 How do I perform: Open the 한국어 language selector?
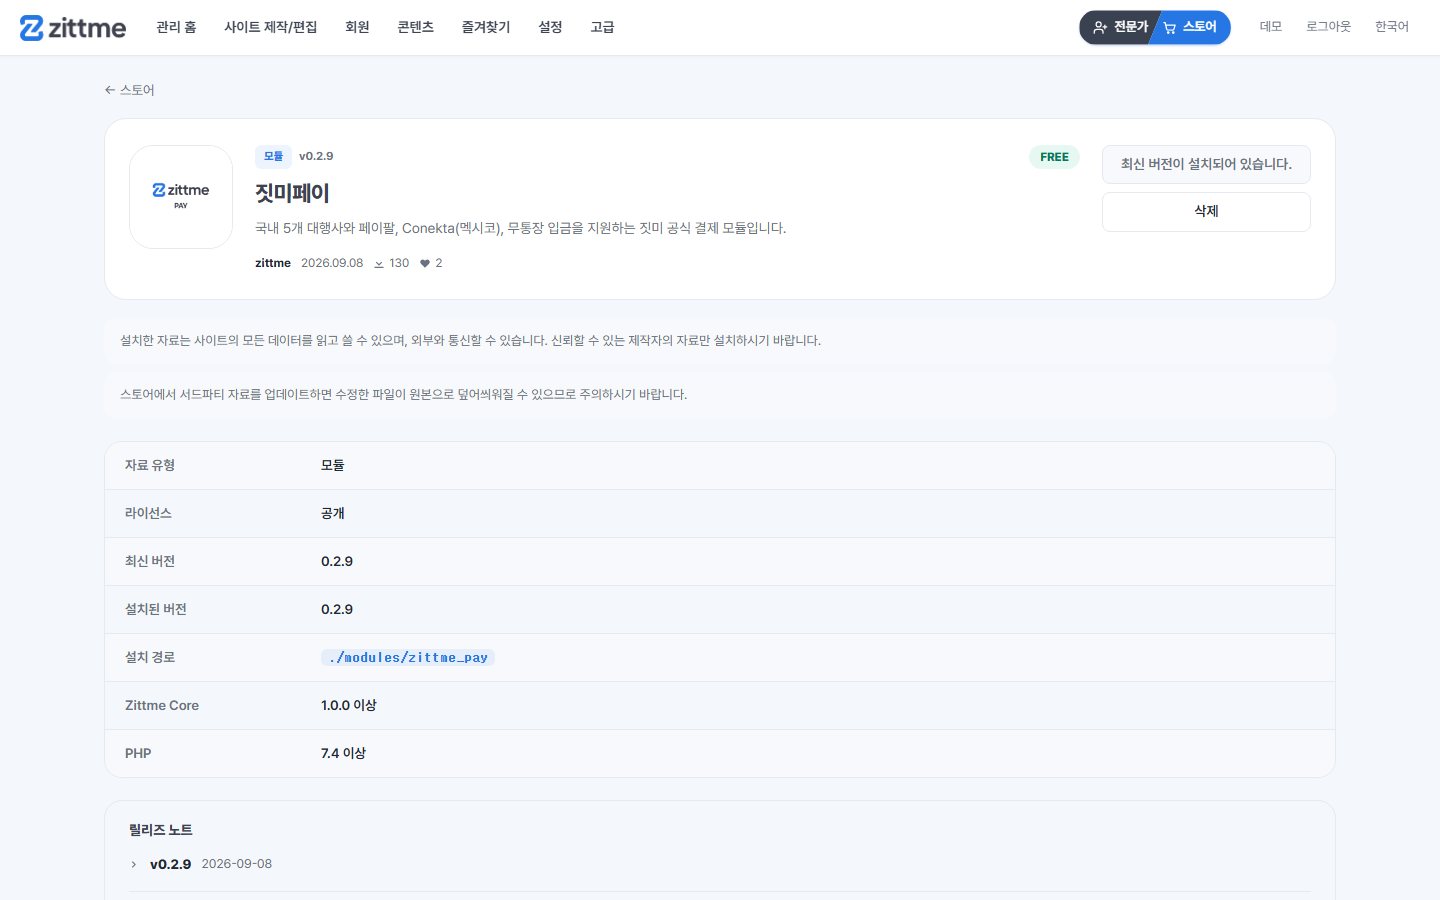[x=1392, y=27]
